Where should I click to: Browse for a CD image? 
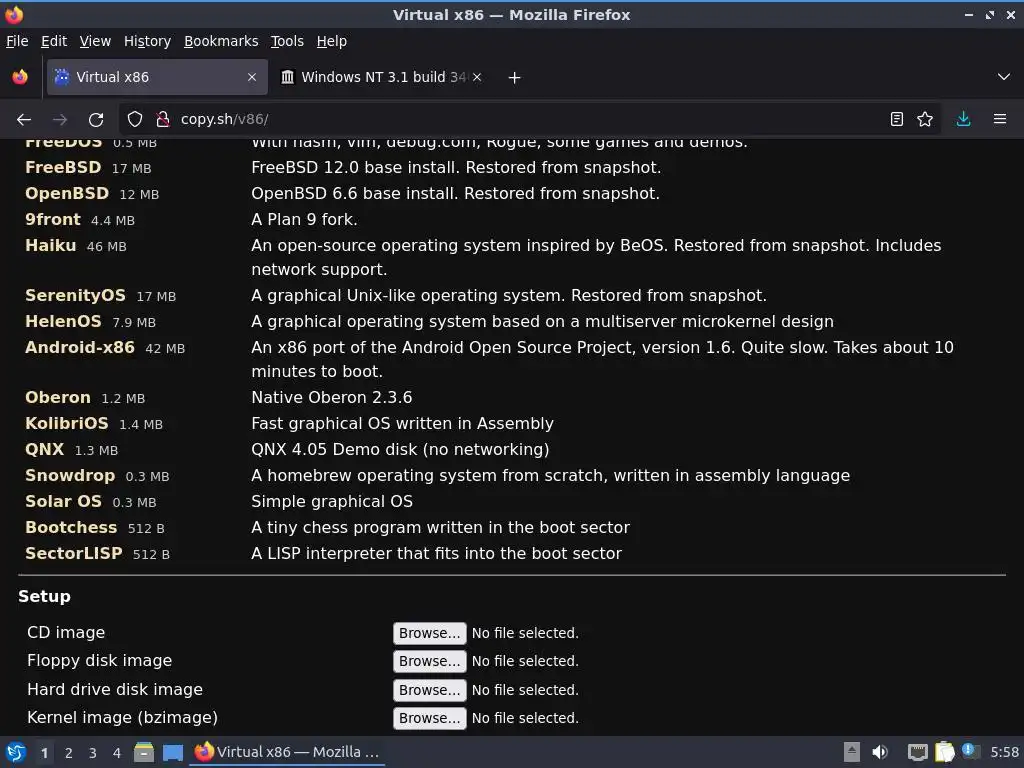click(x=429, y=633)
